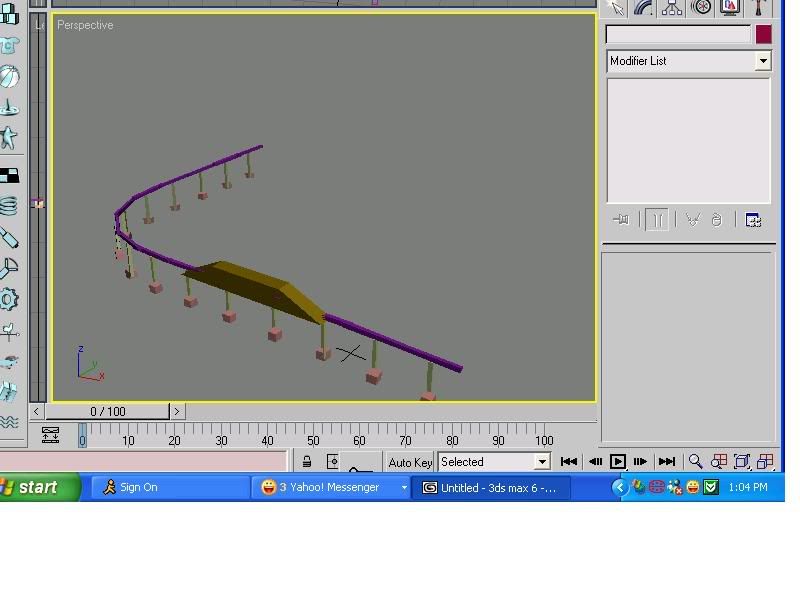The width and height of the screenshot is (800, 600).
Task: Click the damper piston icon in the left toolbar
Action: pos(9,237)
